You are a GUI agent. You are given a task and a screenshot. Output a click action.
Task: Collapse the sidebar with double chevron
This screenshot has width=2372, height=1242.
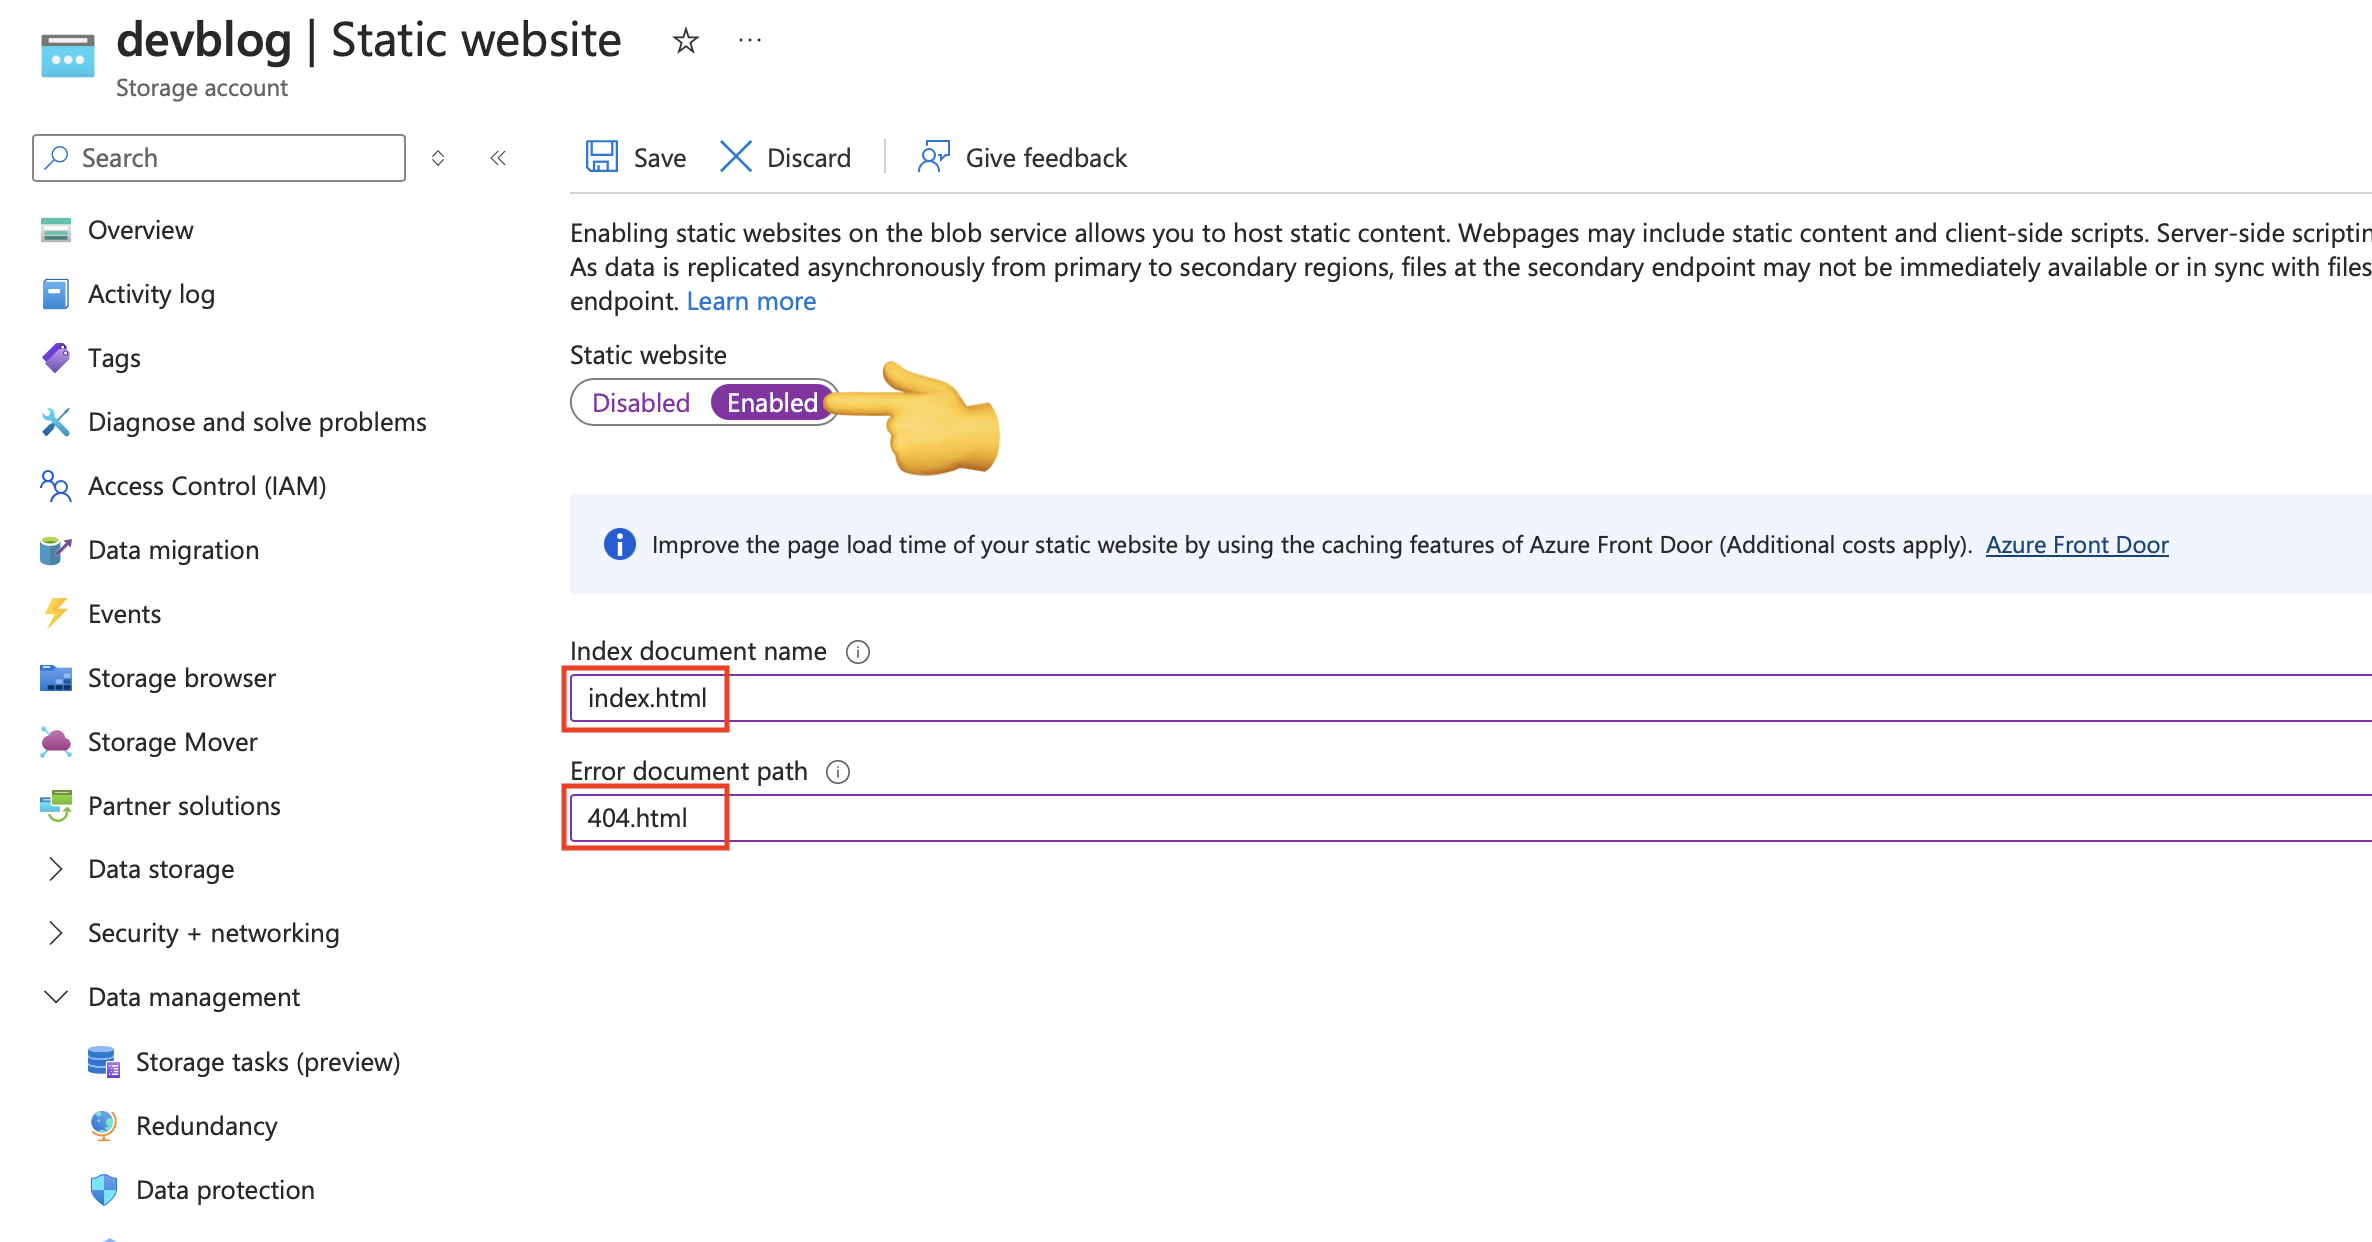tap(498, 158)
